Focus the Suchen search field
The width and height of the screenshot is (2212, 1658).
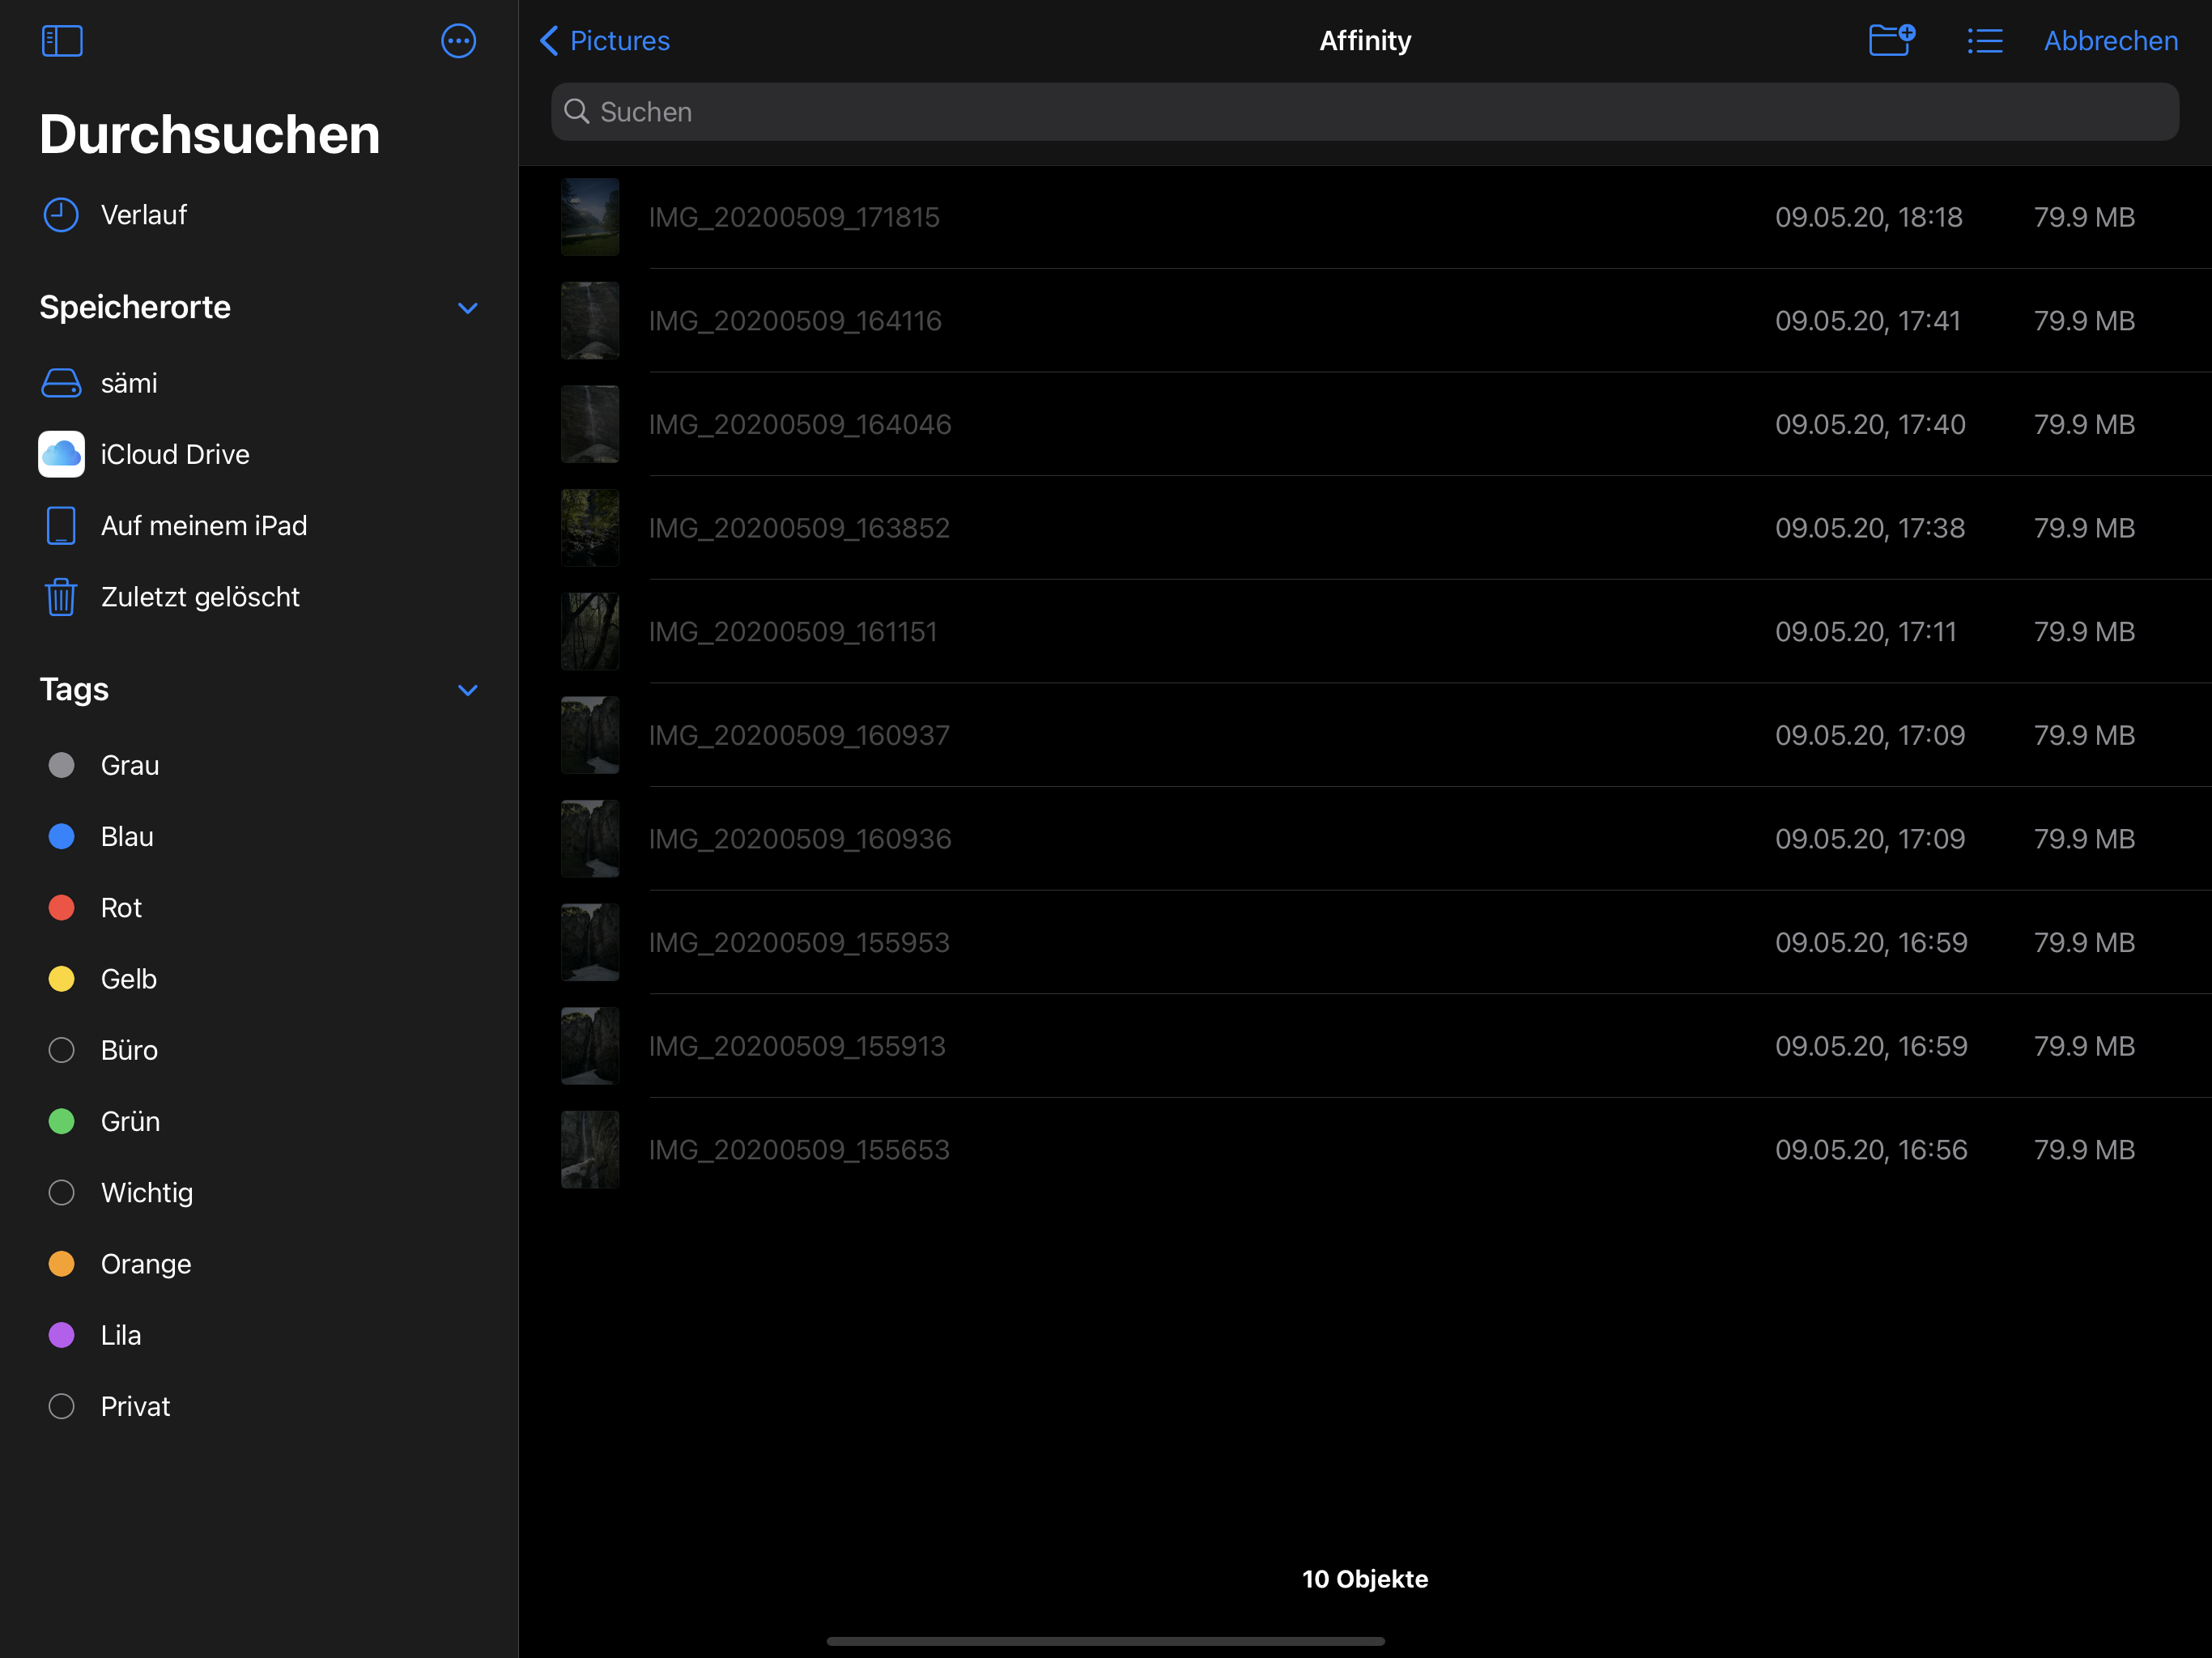tap(1364, 112)
